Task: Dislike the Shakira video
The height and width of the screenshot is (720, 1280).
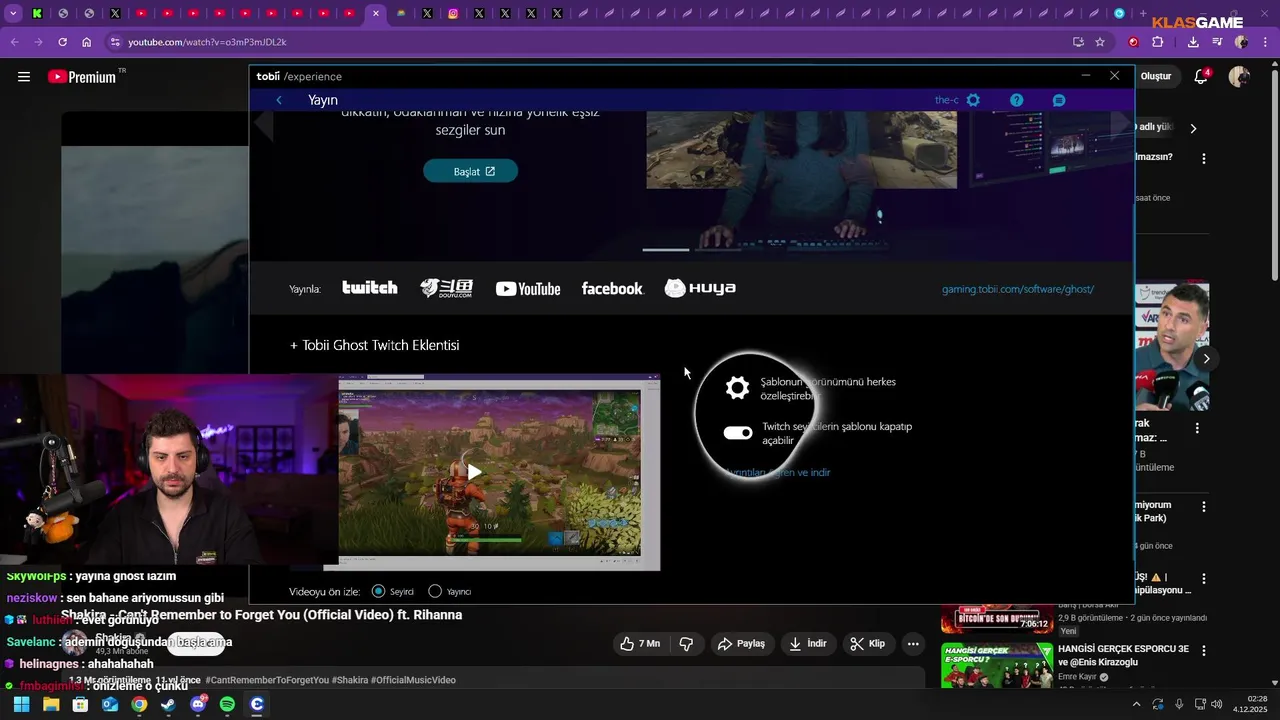Action: click(x=686, y=644)
